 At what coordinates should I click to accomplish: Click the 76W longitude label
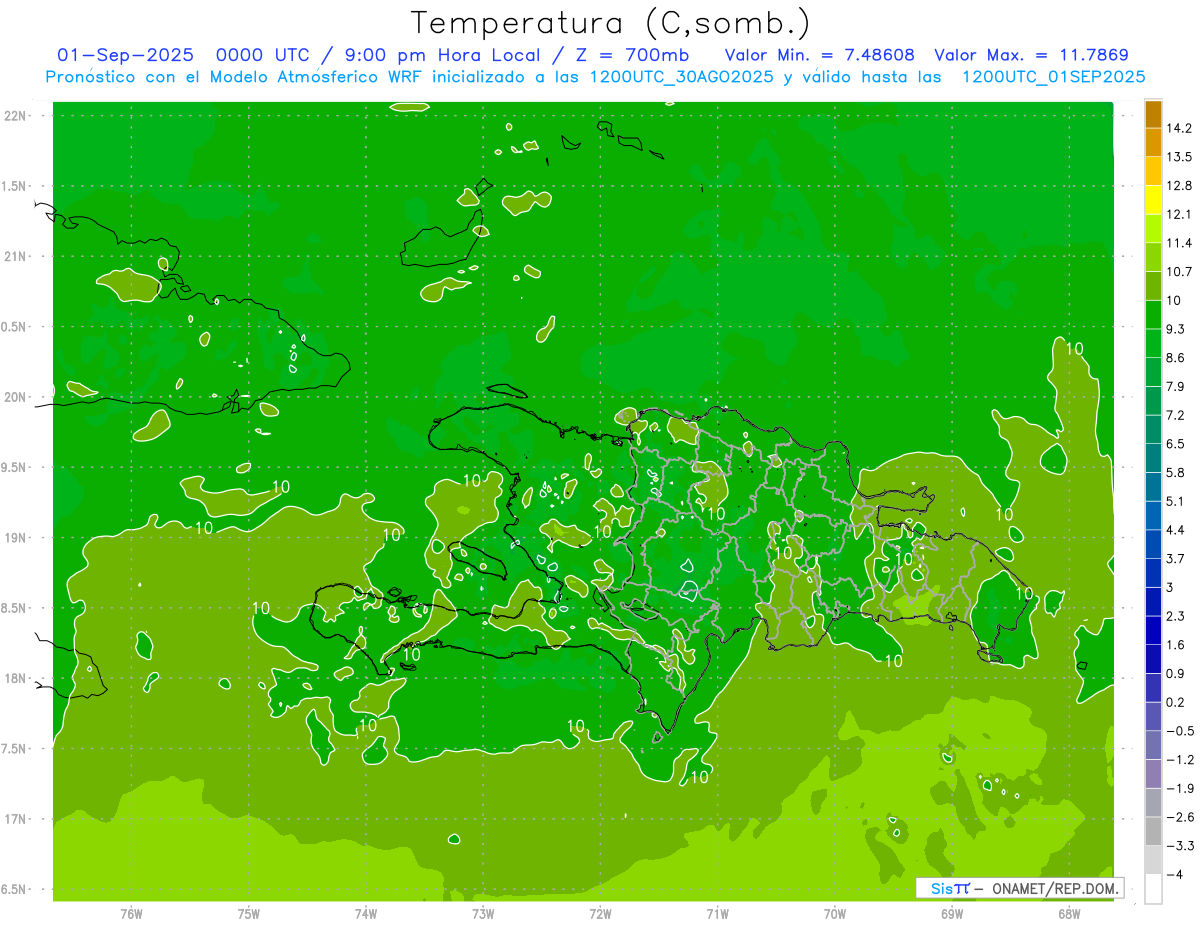click(131, 913)
